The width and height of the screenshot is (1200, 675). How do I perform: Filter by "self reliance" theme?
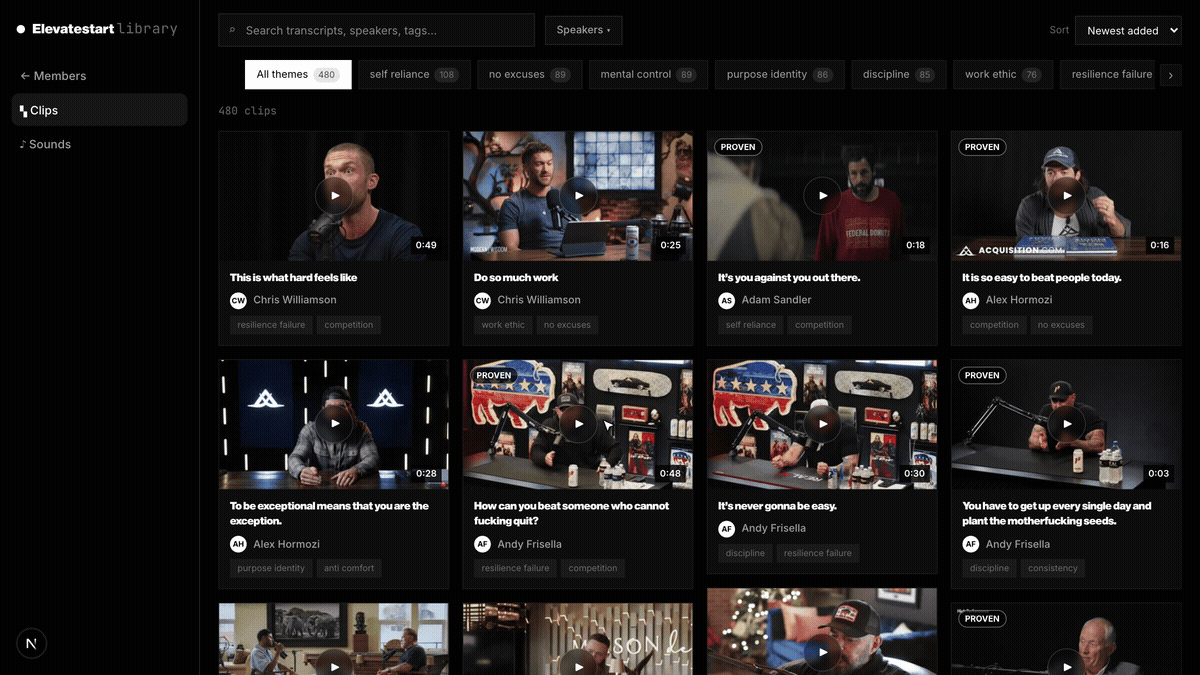tap(414, 74)
